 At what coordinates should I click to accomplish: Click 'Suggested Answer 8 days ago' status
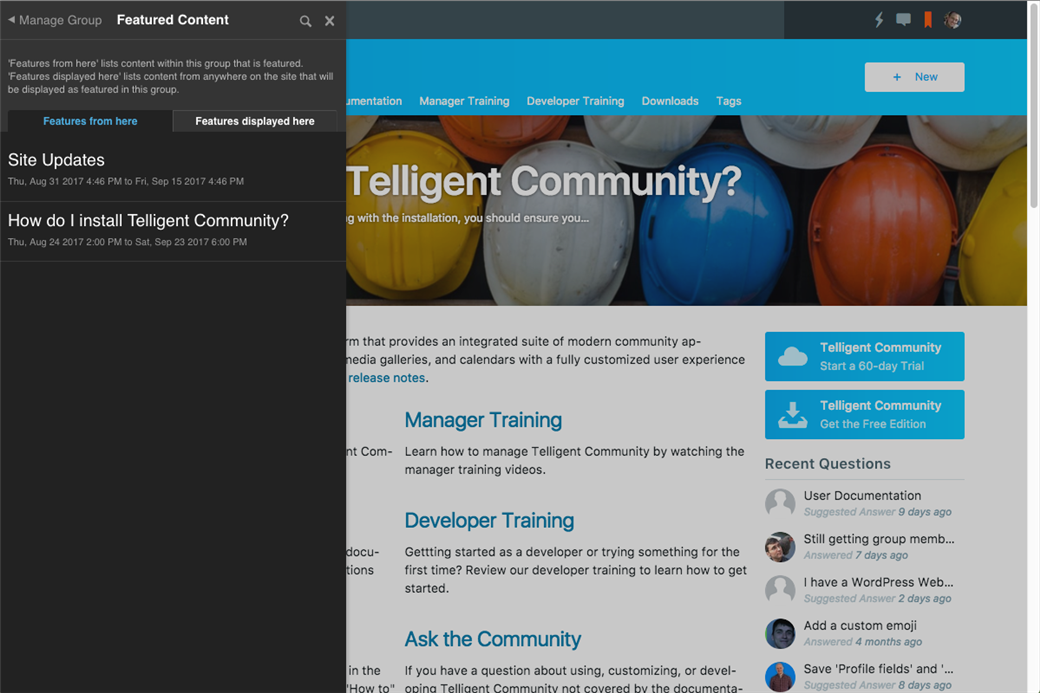[x=878, y=685]
